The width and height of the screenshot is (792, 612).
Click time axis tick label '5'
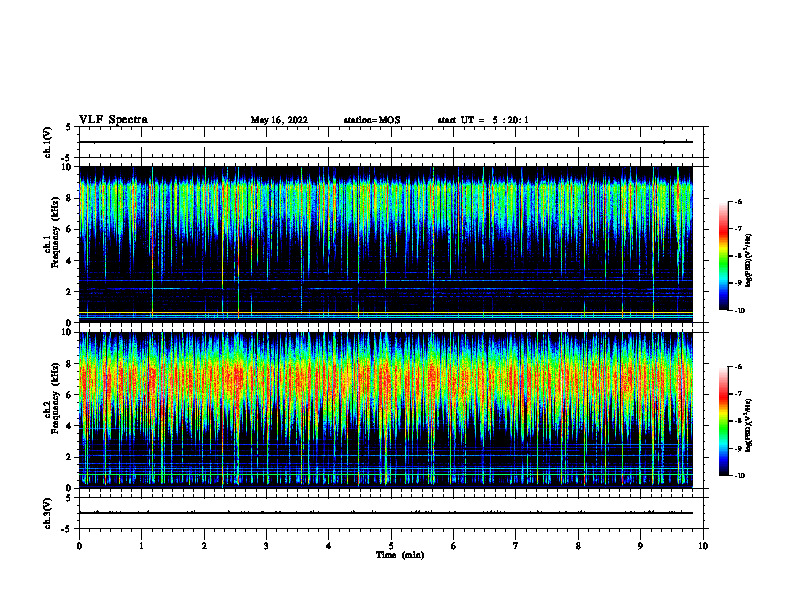click(x=391, y=546)
